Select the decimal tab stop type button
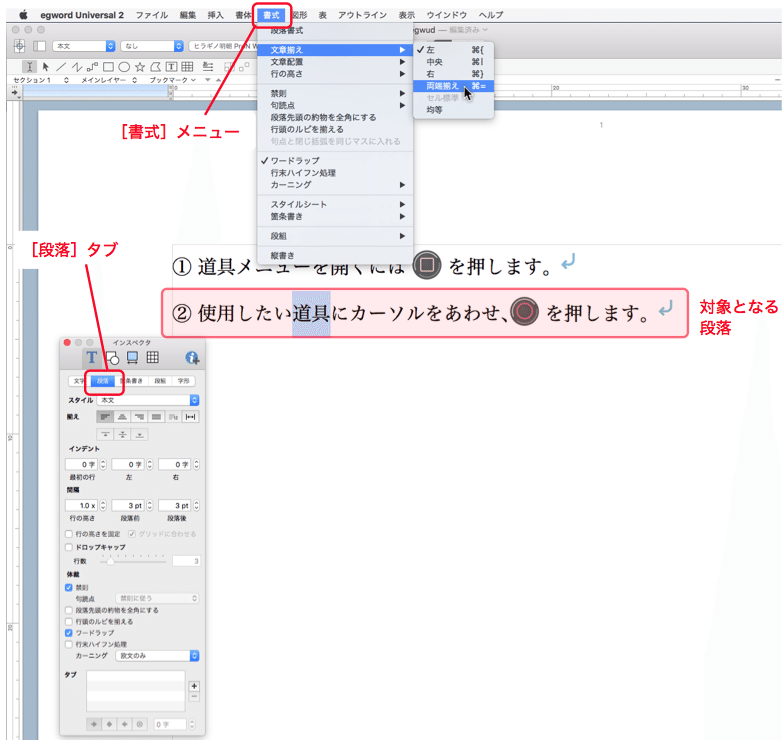This screenshot has height=740, width=783. pyautogui.click(x=140, y=724)
